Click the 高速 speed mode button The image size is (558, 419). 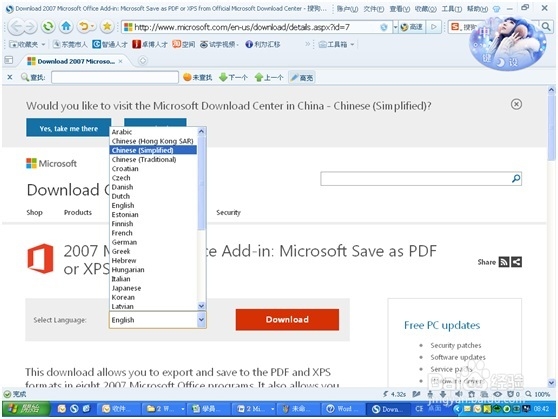pyautogui.click(x=411, y=27)
